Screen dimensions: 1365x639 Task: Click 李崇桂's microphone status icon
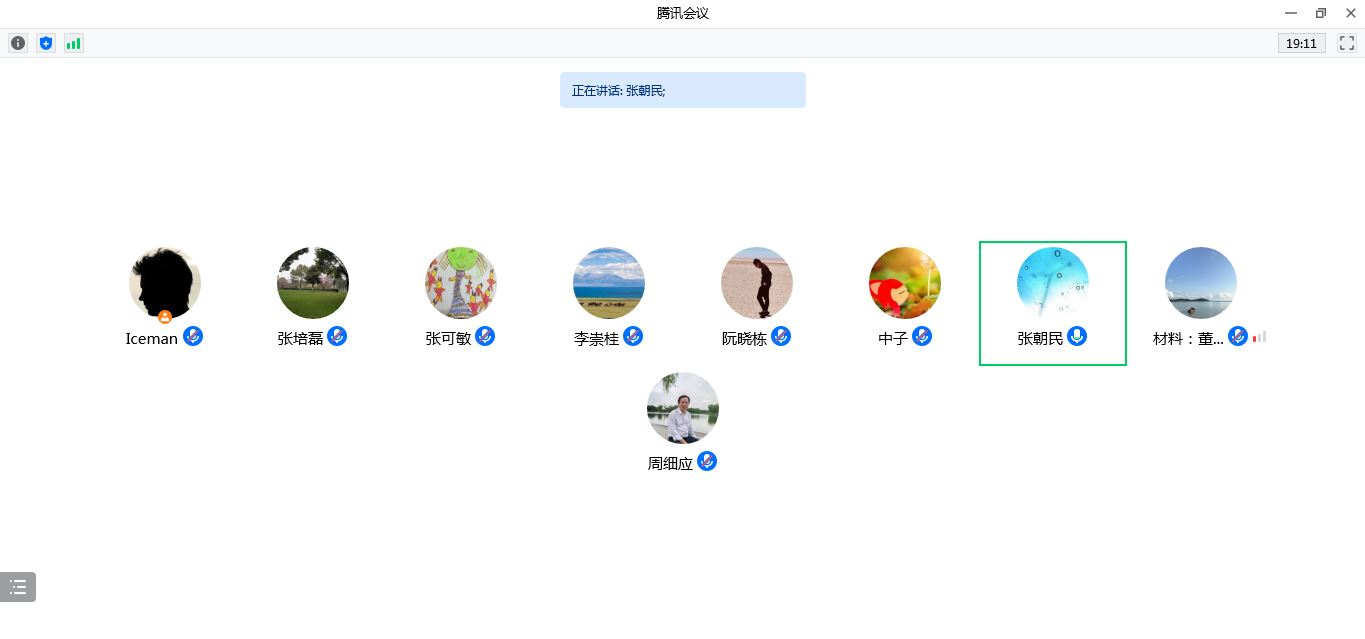(x=633, y=337)
